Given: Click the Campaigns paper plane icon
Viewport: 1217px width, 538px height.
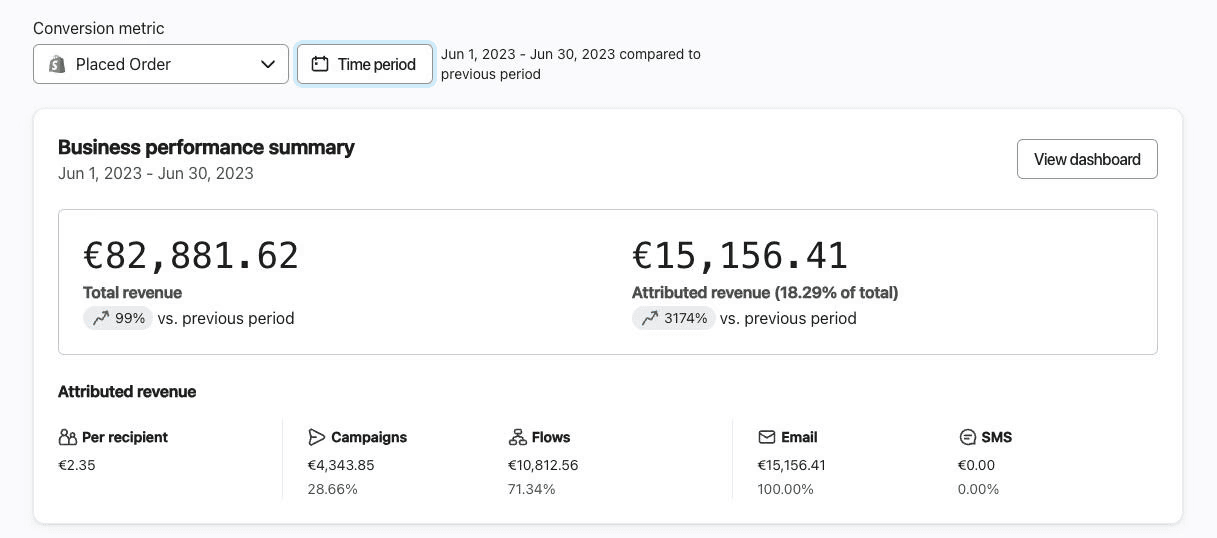Looking at the screenshot, I should point(317,437).
